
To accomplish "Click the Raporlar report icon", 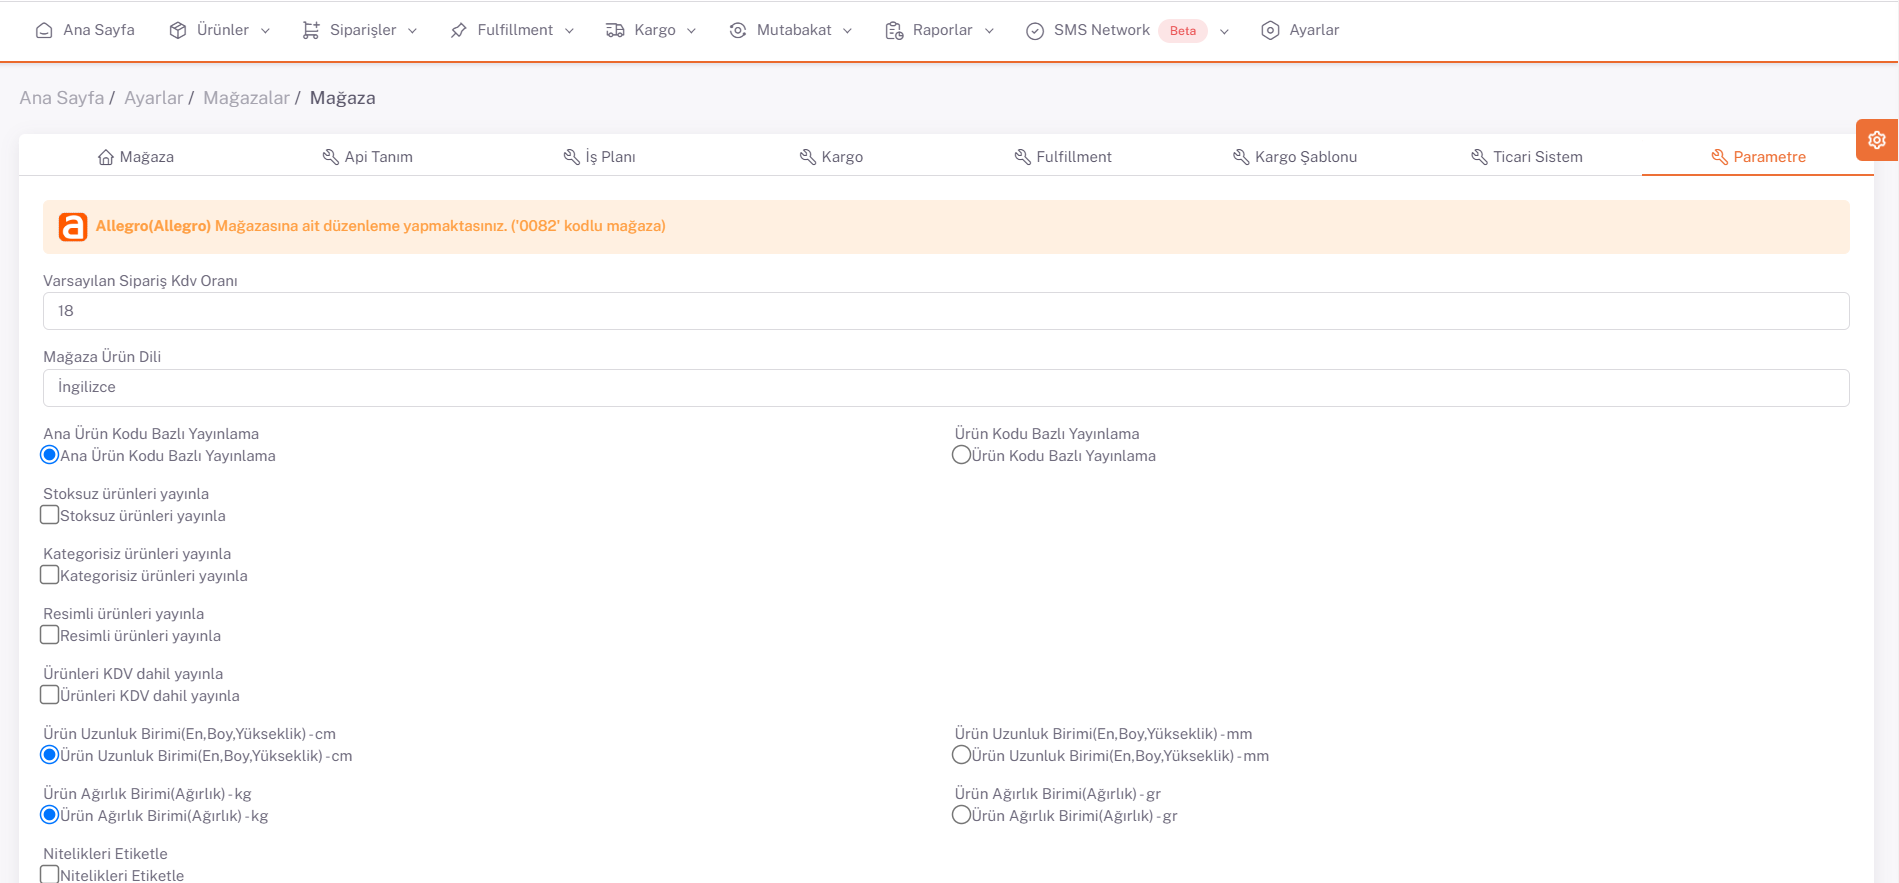I will point(894,31).
